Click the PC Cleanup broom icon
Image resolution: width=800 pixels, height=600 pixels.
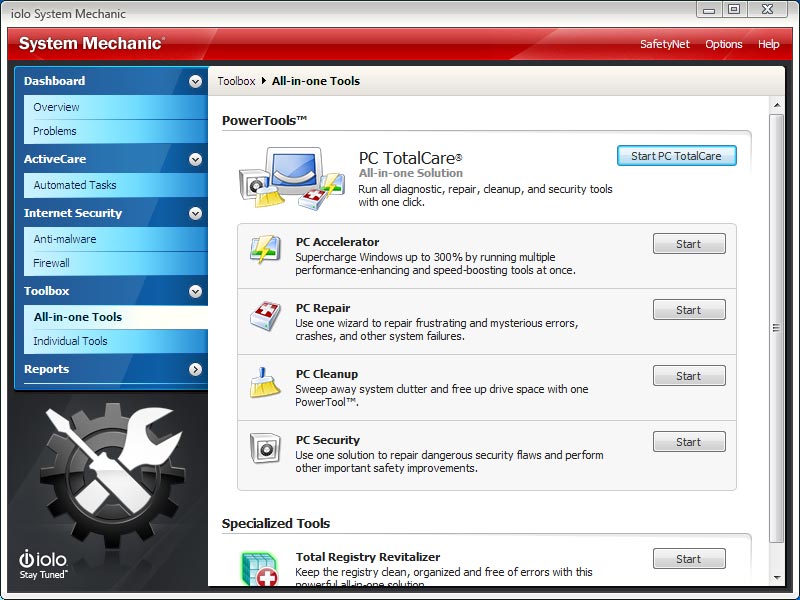click(x=265, y=383)
